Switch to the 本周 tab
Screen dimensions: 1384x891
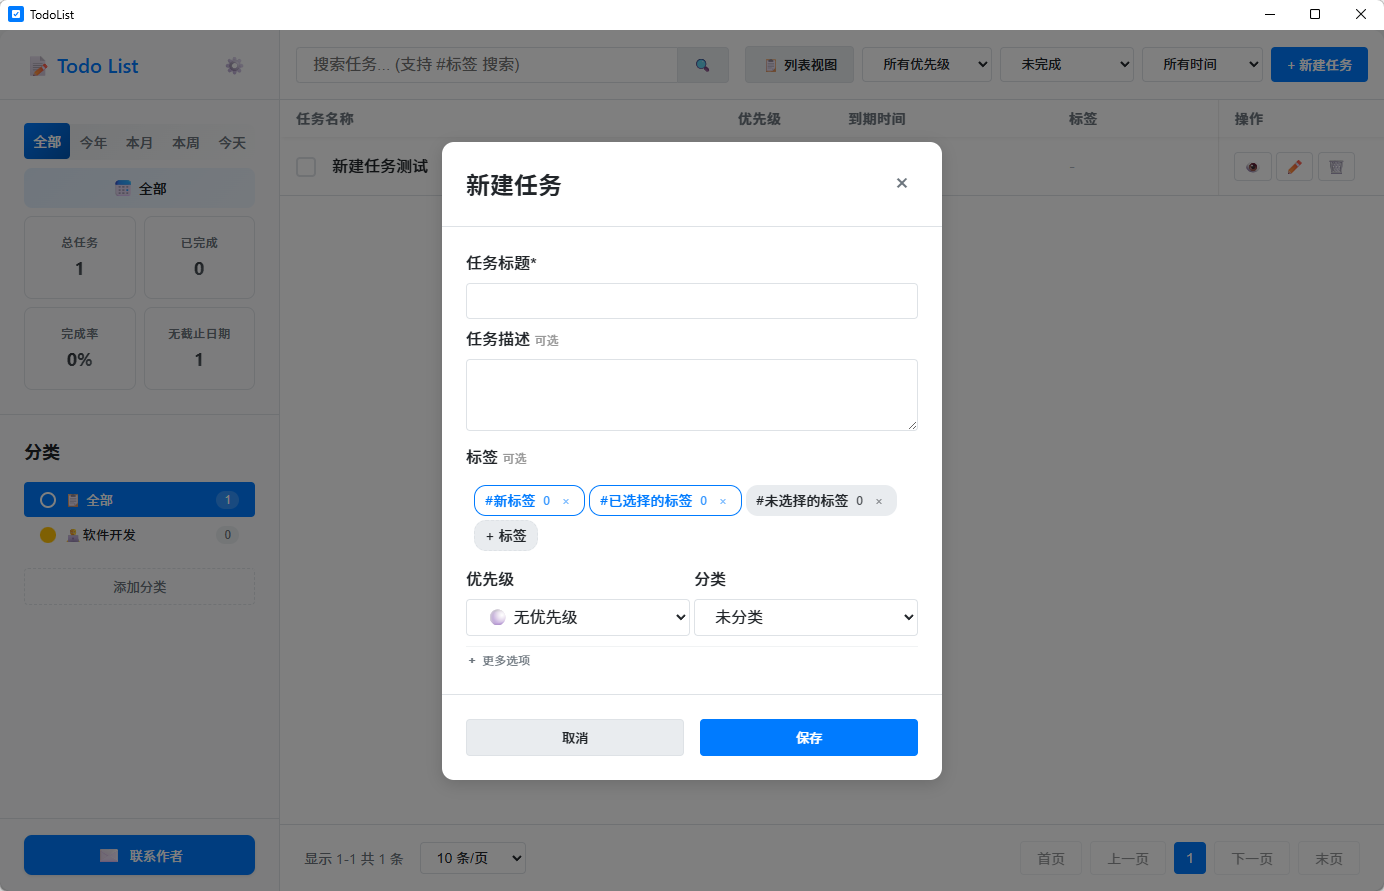(x=186, y=142)
